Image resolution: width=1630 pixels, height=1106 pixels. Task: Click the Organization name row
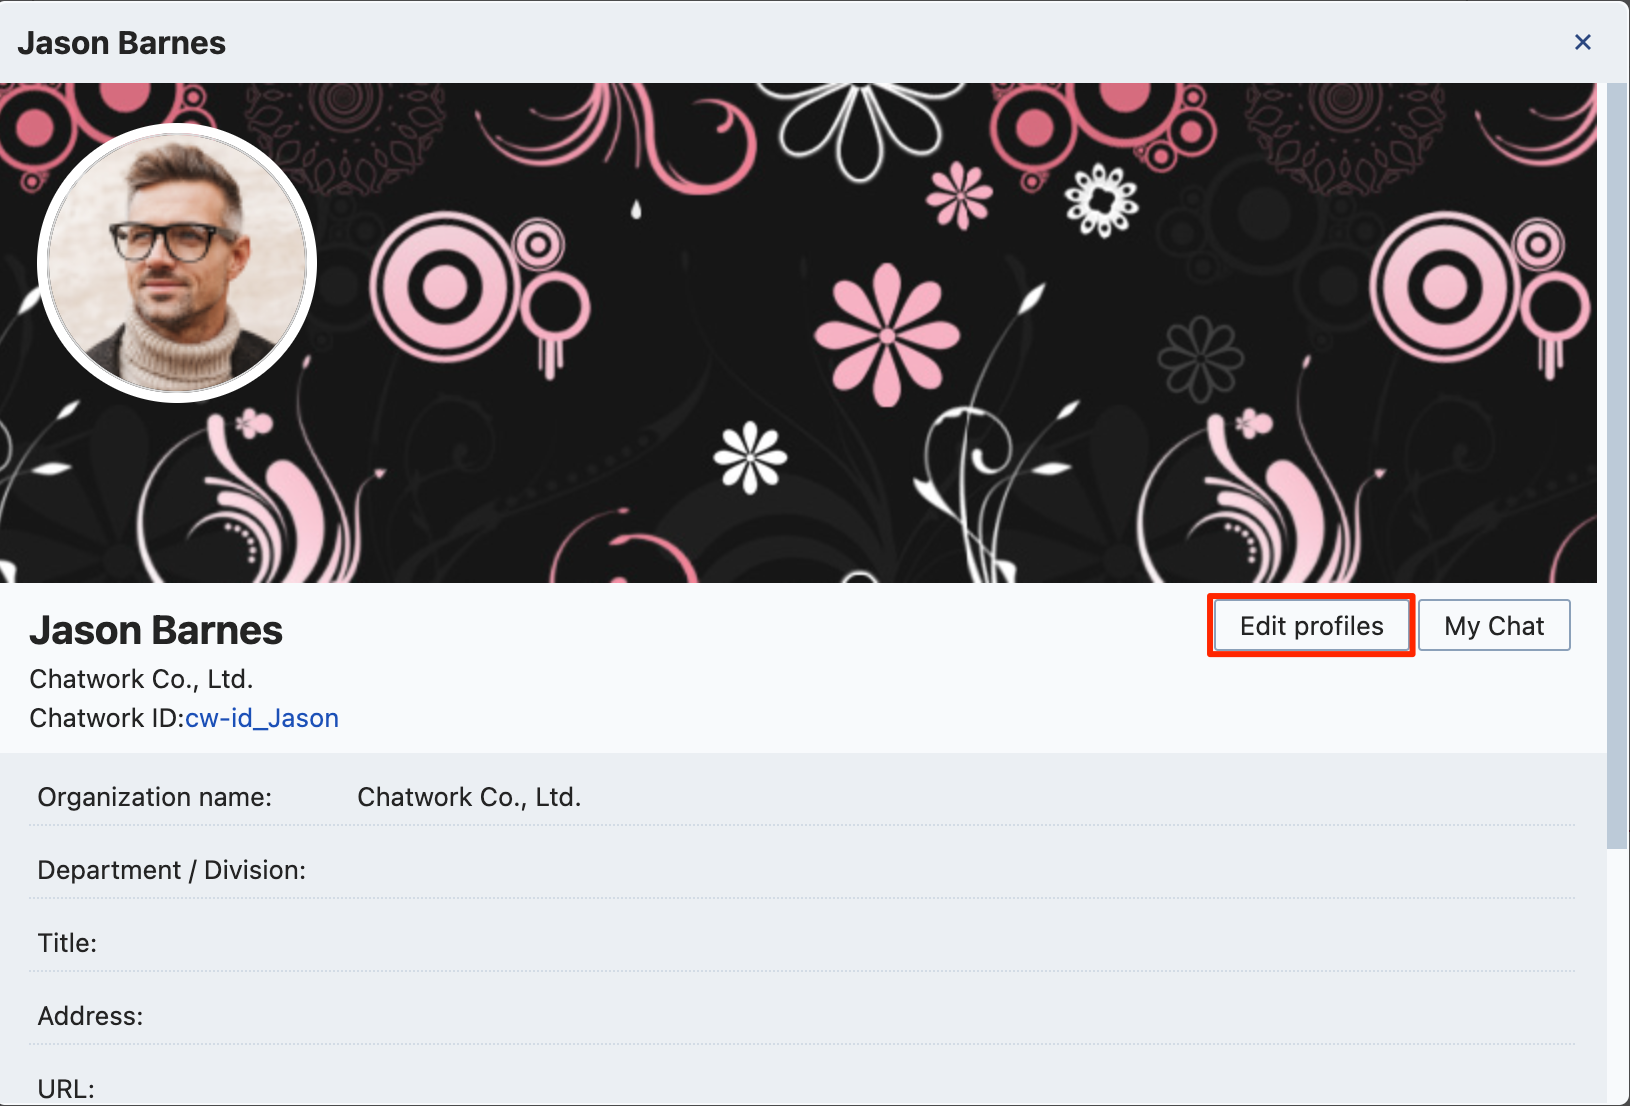[x=154, y=797]
